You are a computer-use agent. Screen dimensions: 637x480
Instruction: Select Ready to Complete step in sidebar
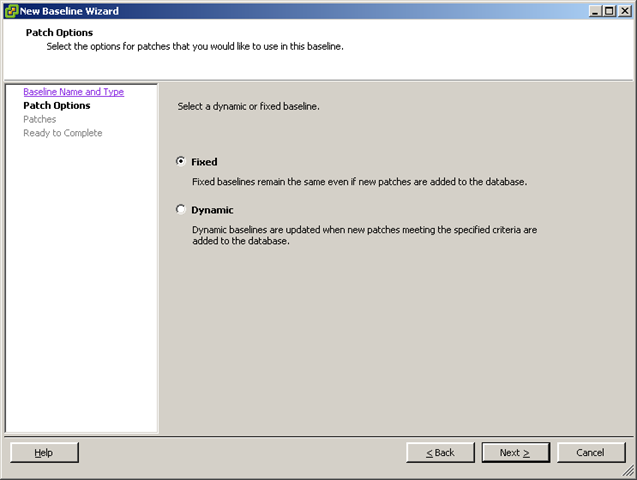(62, 133)
